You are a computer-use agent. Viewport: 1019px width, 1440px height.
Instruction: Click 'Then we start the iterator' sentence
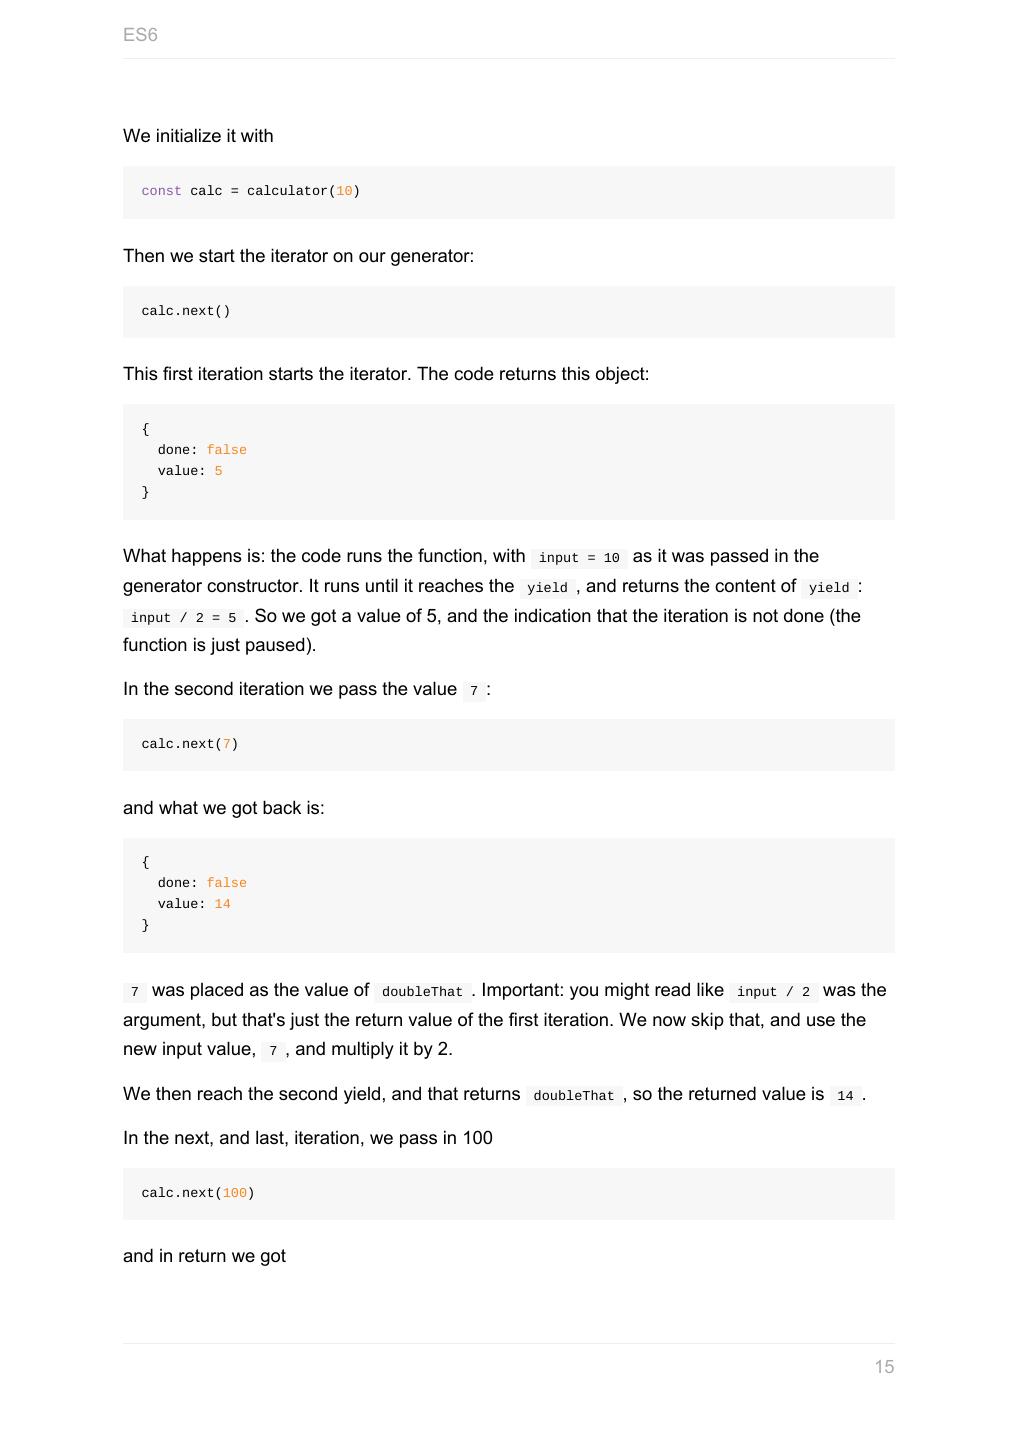[x=298, y=256]
